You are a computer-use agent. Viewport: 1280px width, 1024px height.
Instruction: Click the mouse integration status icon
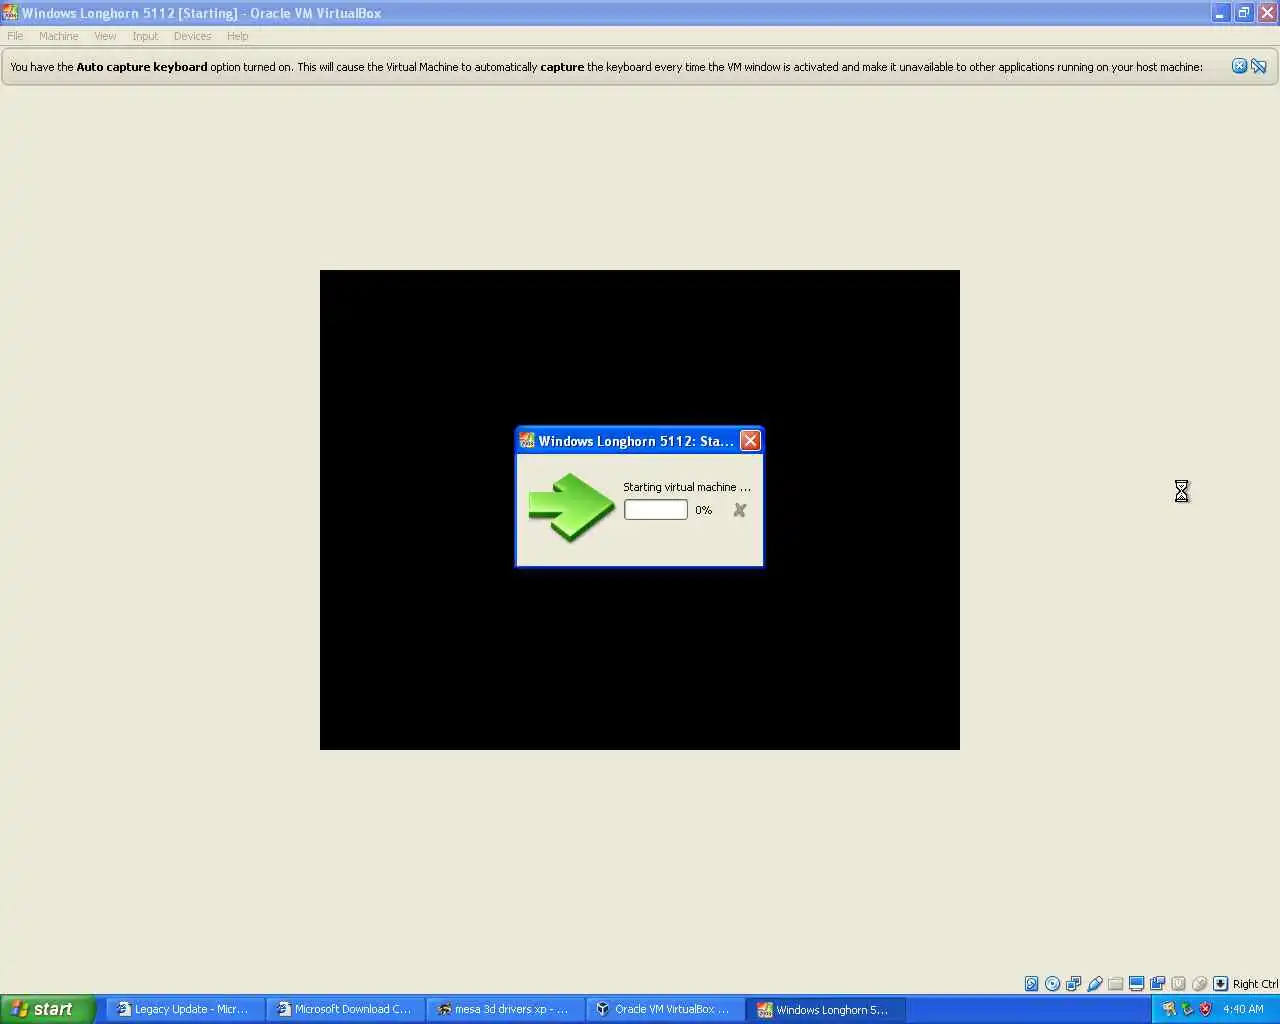(x=1199, y=984)
